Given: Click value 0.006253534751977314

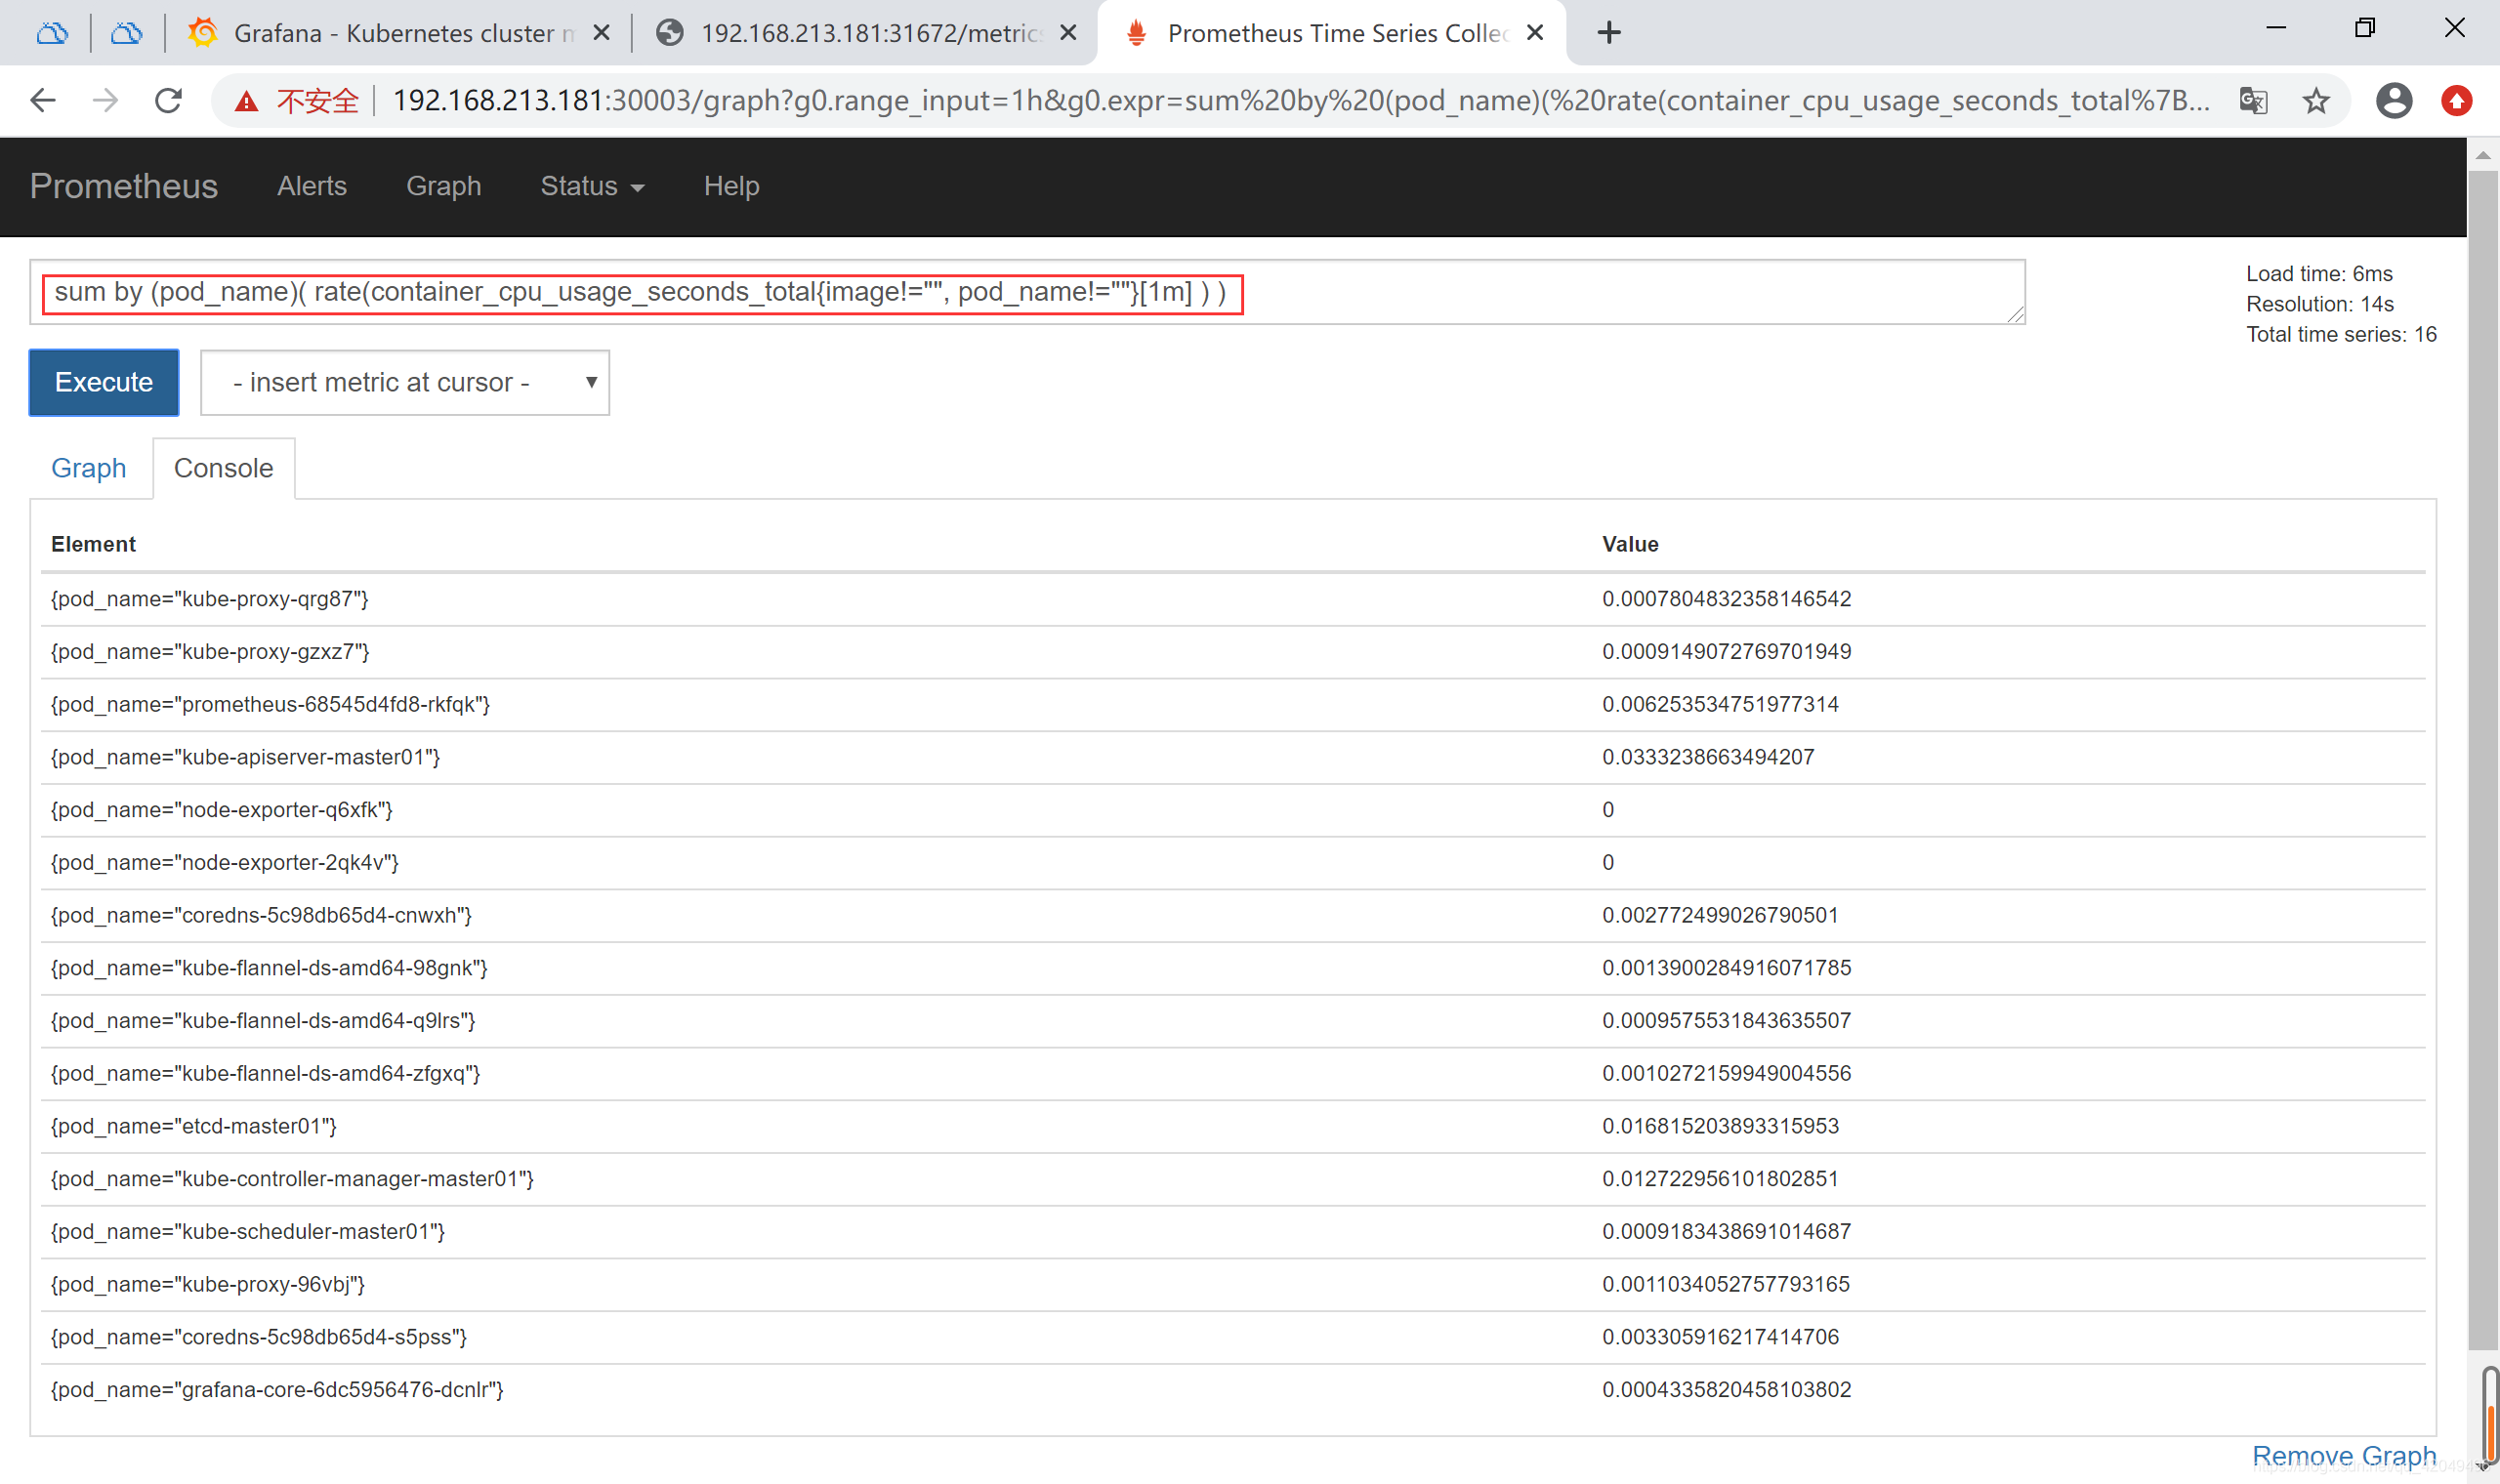Looking at the screenshot, I should (x=1720, y=705).
